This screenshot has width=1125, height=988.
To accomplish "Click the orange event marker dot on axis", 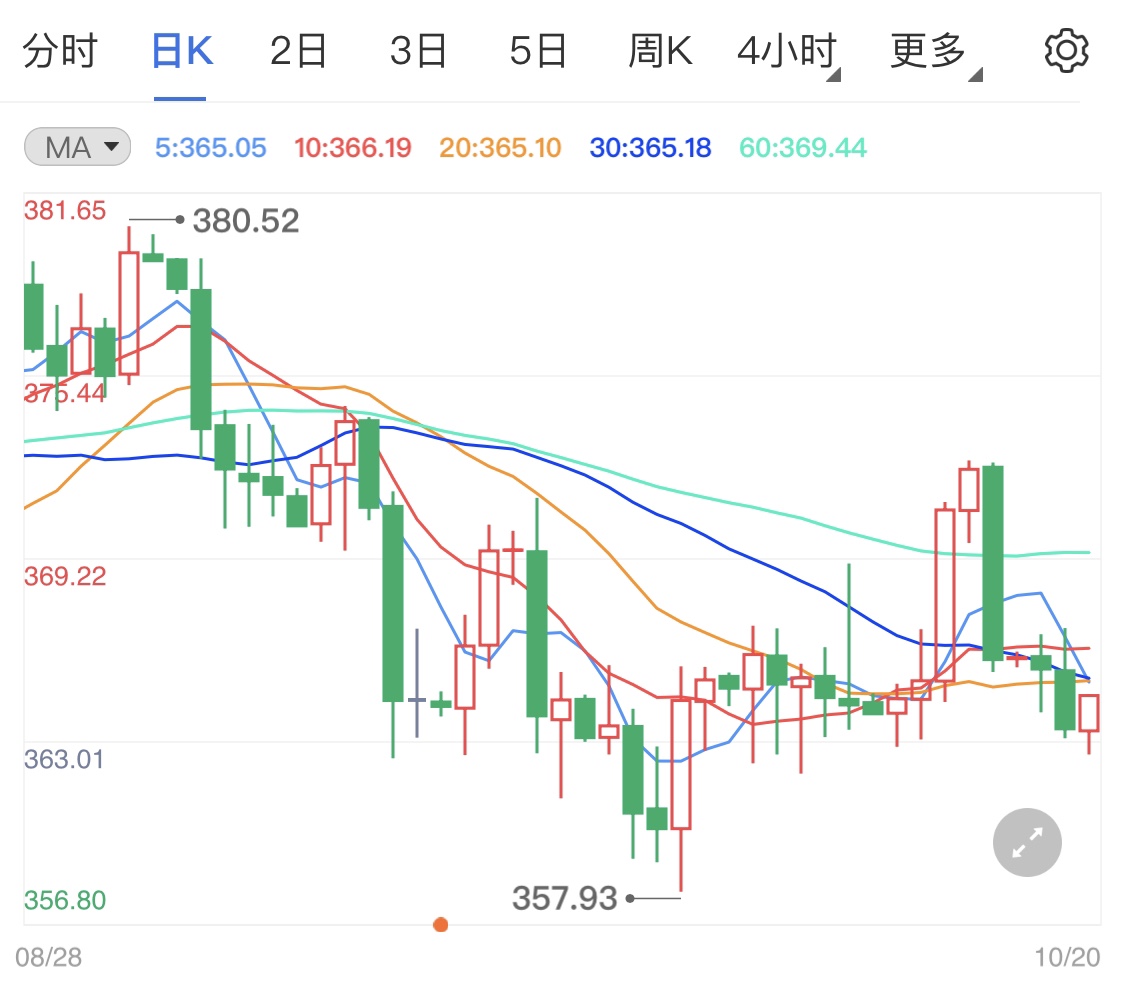I will click(x=441, y=924).
